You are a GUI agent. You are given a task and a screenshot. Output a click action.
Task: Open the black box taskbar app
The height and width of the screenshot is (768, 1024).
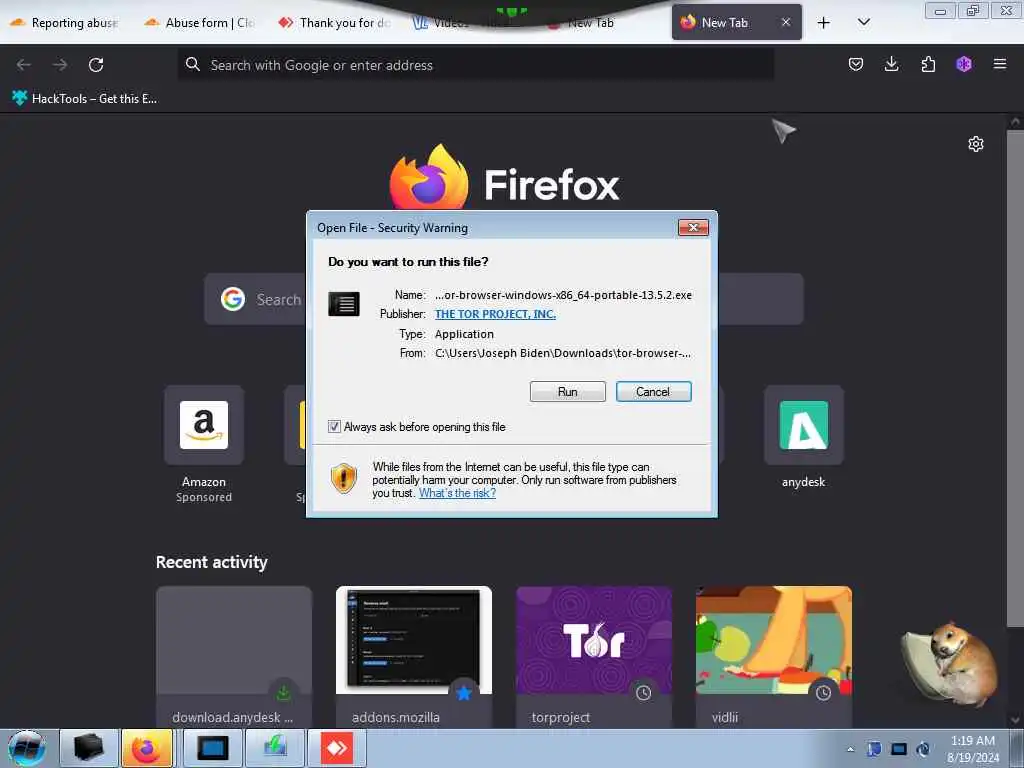[89, 748]
